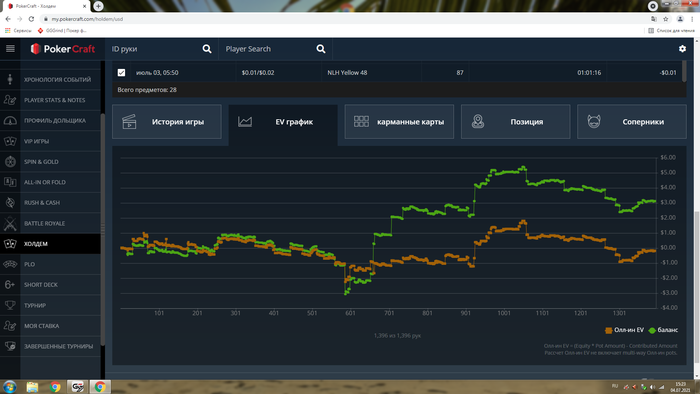Screen dimensions: 700x394
Task: Open All-In or Fold in sidebar
Action: click(x=50, y=182)
